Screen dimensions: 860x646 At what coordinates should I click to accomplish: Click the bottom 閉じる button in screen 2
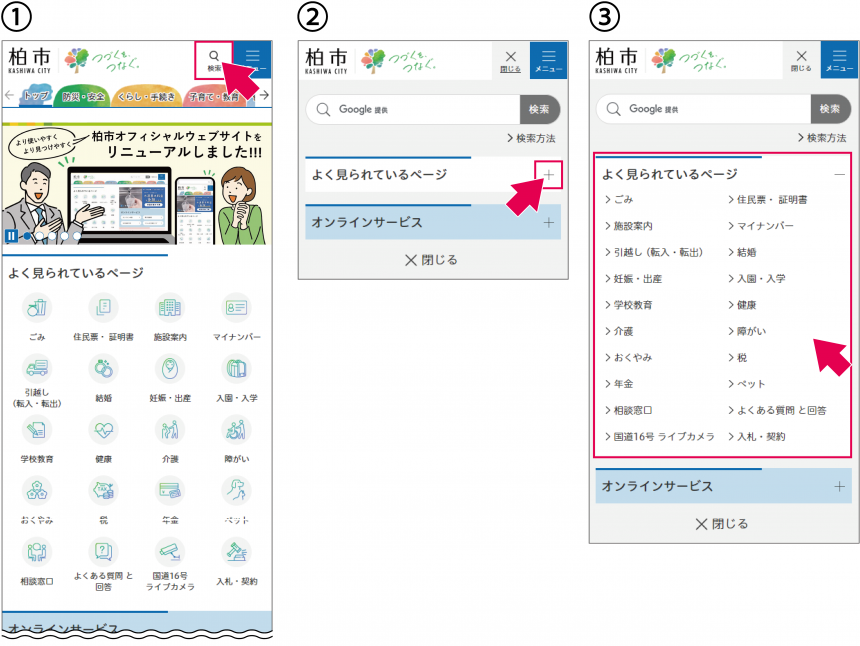point(431,260)
